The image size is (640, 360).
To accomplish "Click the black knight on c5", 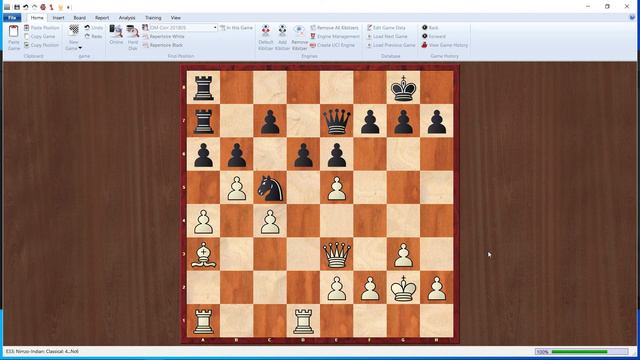I will [x=270, y=188].
